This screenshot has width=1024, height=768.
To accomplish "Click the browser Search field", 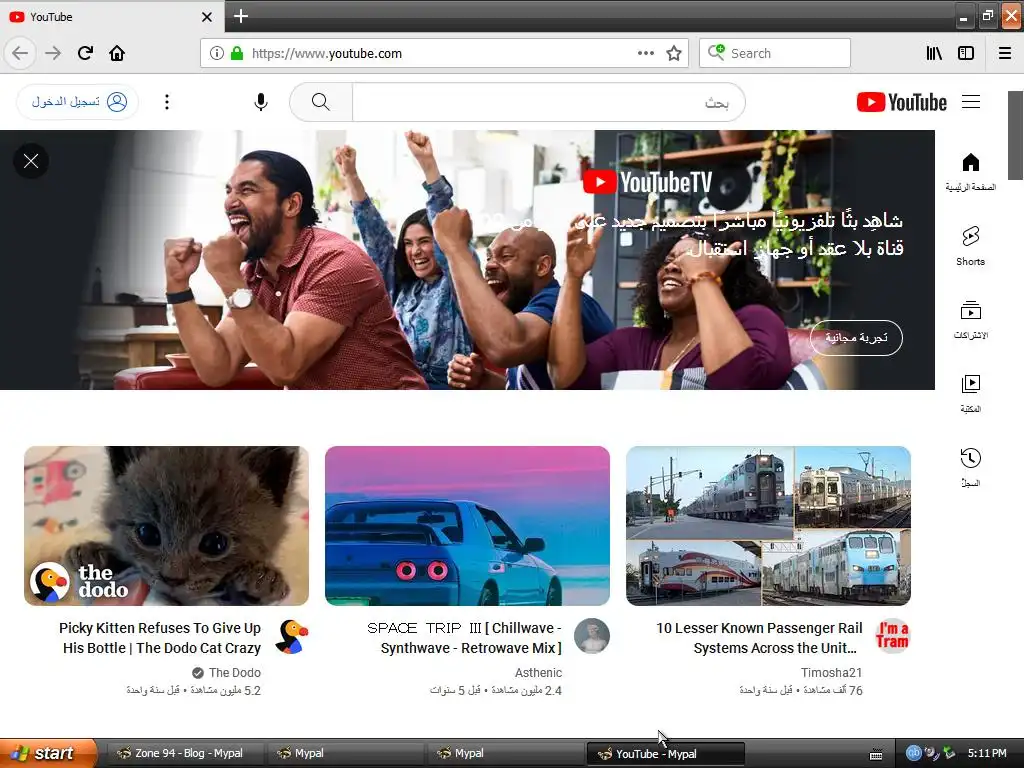I will [775, 54].
